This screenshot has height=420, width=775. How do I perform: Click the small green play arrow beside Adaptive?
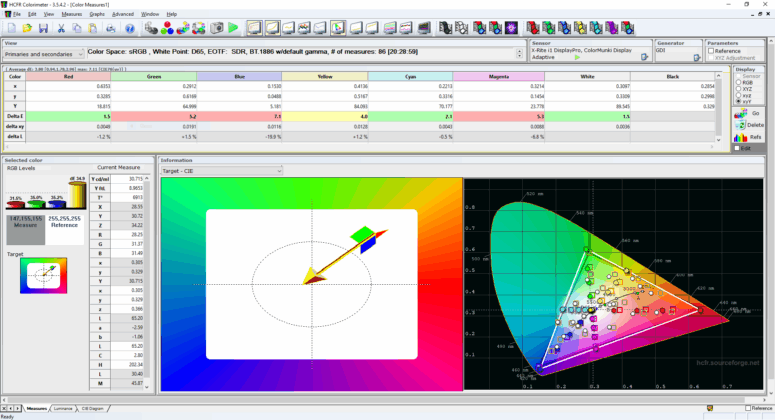pos(577,57)
